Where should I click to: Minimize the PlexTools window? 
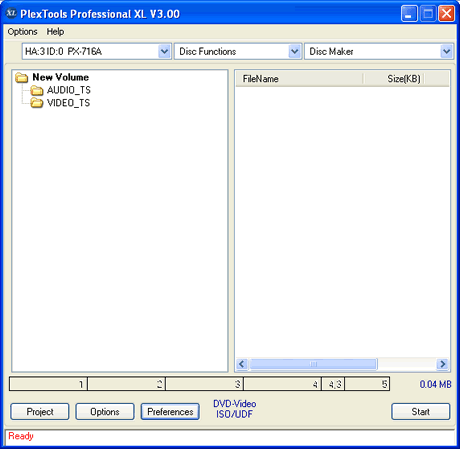coord(409,14)
